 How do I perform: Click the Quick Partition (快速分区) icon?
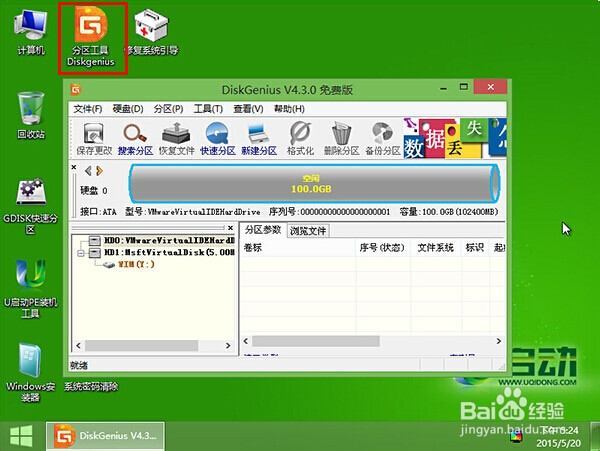coord(218,138)
